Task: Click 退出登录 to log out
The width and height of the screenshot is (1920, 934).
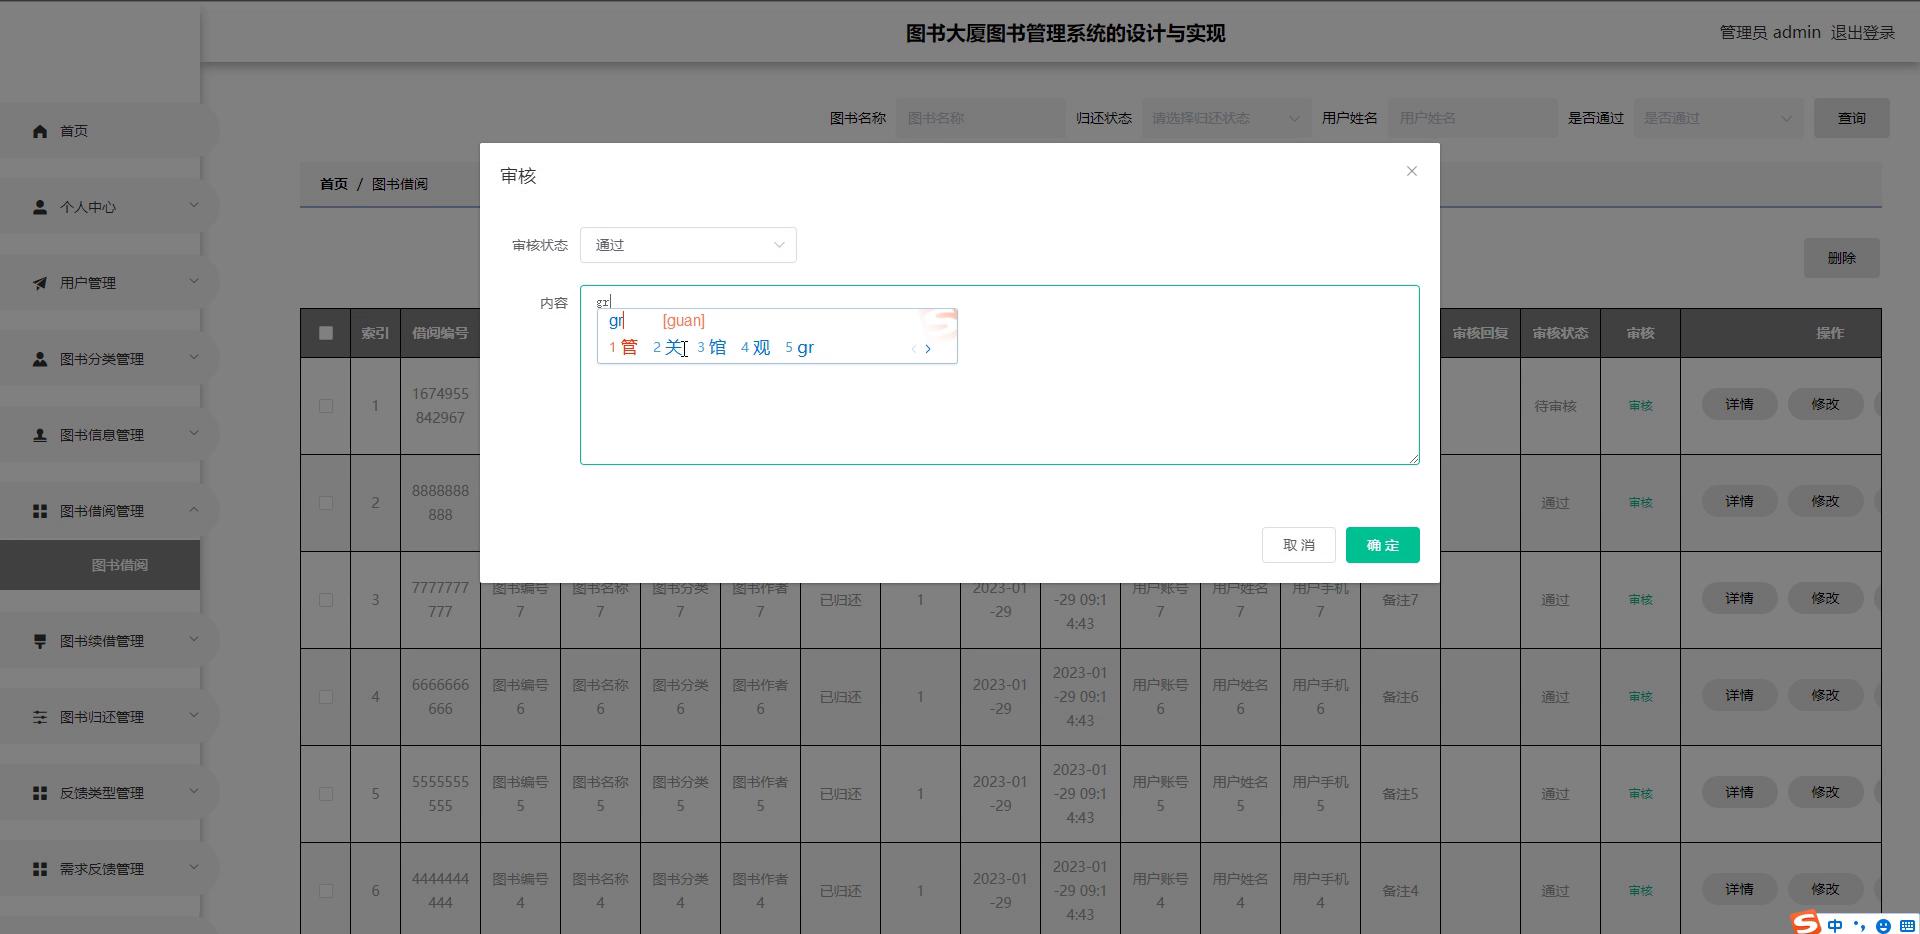Action: [1862, 32]
